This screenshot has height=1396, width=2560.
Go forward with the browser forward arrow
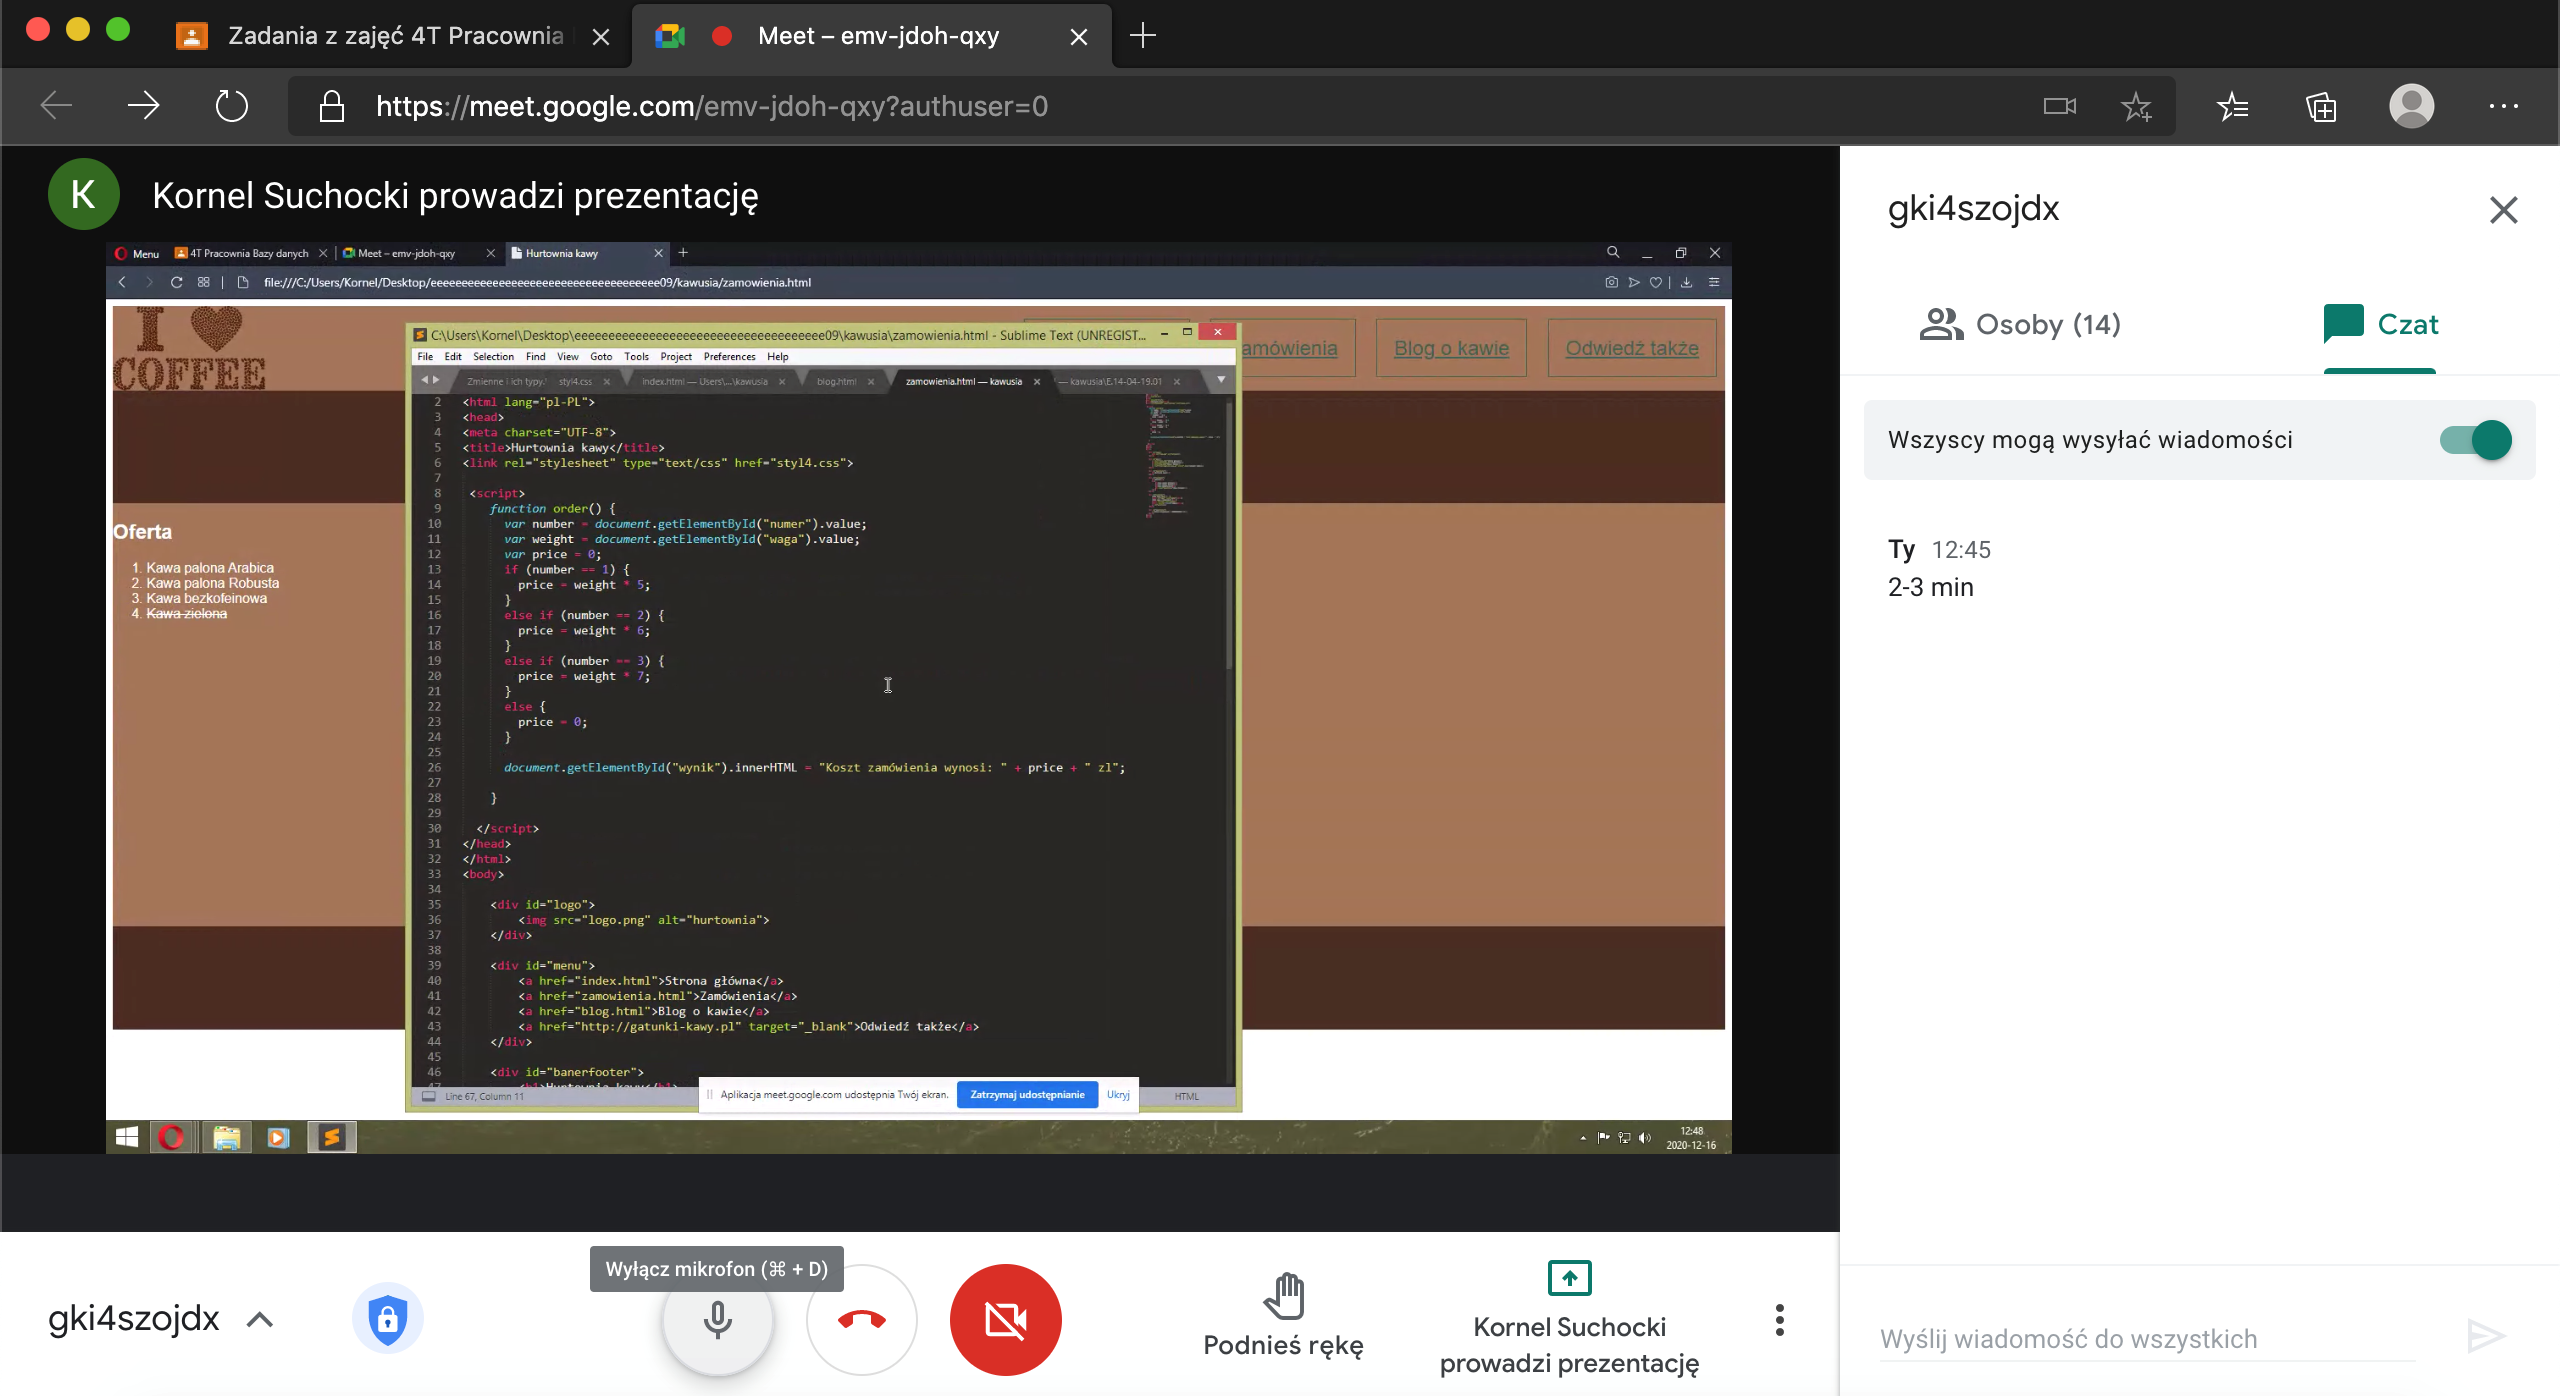144,106
